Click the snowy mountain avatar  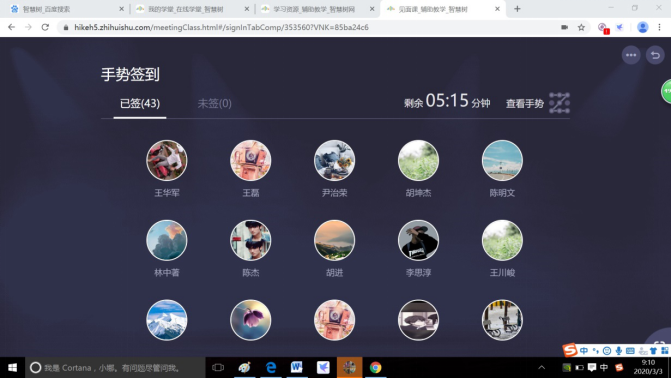tap(167, 320)
